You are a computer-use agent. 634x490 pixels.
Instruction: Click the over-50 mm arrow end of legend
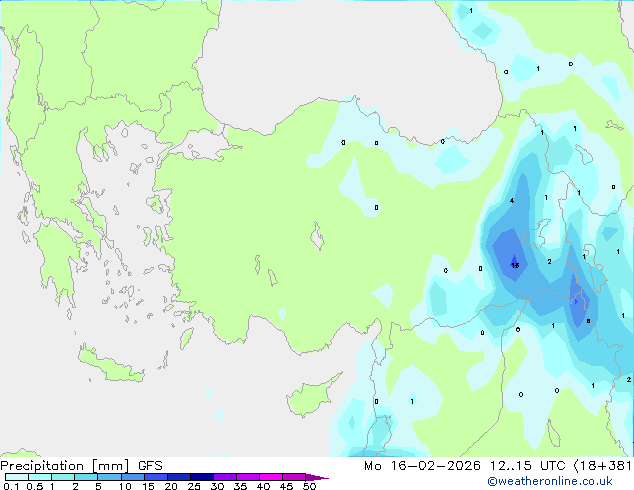pos(317,477)
